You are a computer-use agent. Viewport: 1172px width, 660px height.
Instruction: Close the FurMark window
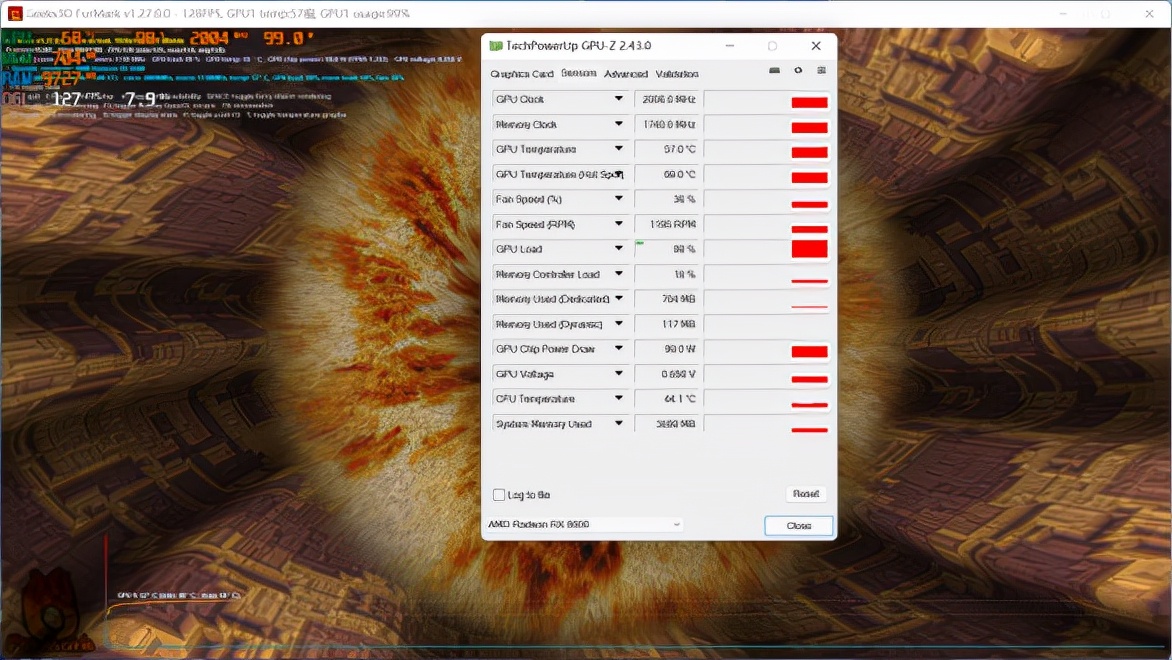[x=1149, y=13]
